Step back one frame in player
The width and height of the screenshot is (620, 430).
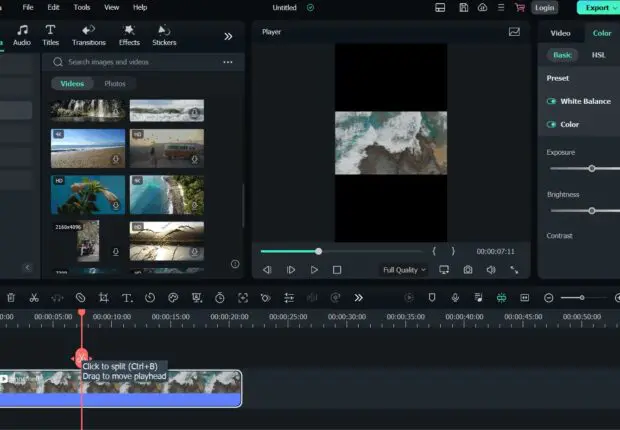[267, 270]
